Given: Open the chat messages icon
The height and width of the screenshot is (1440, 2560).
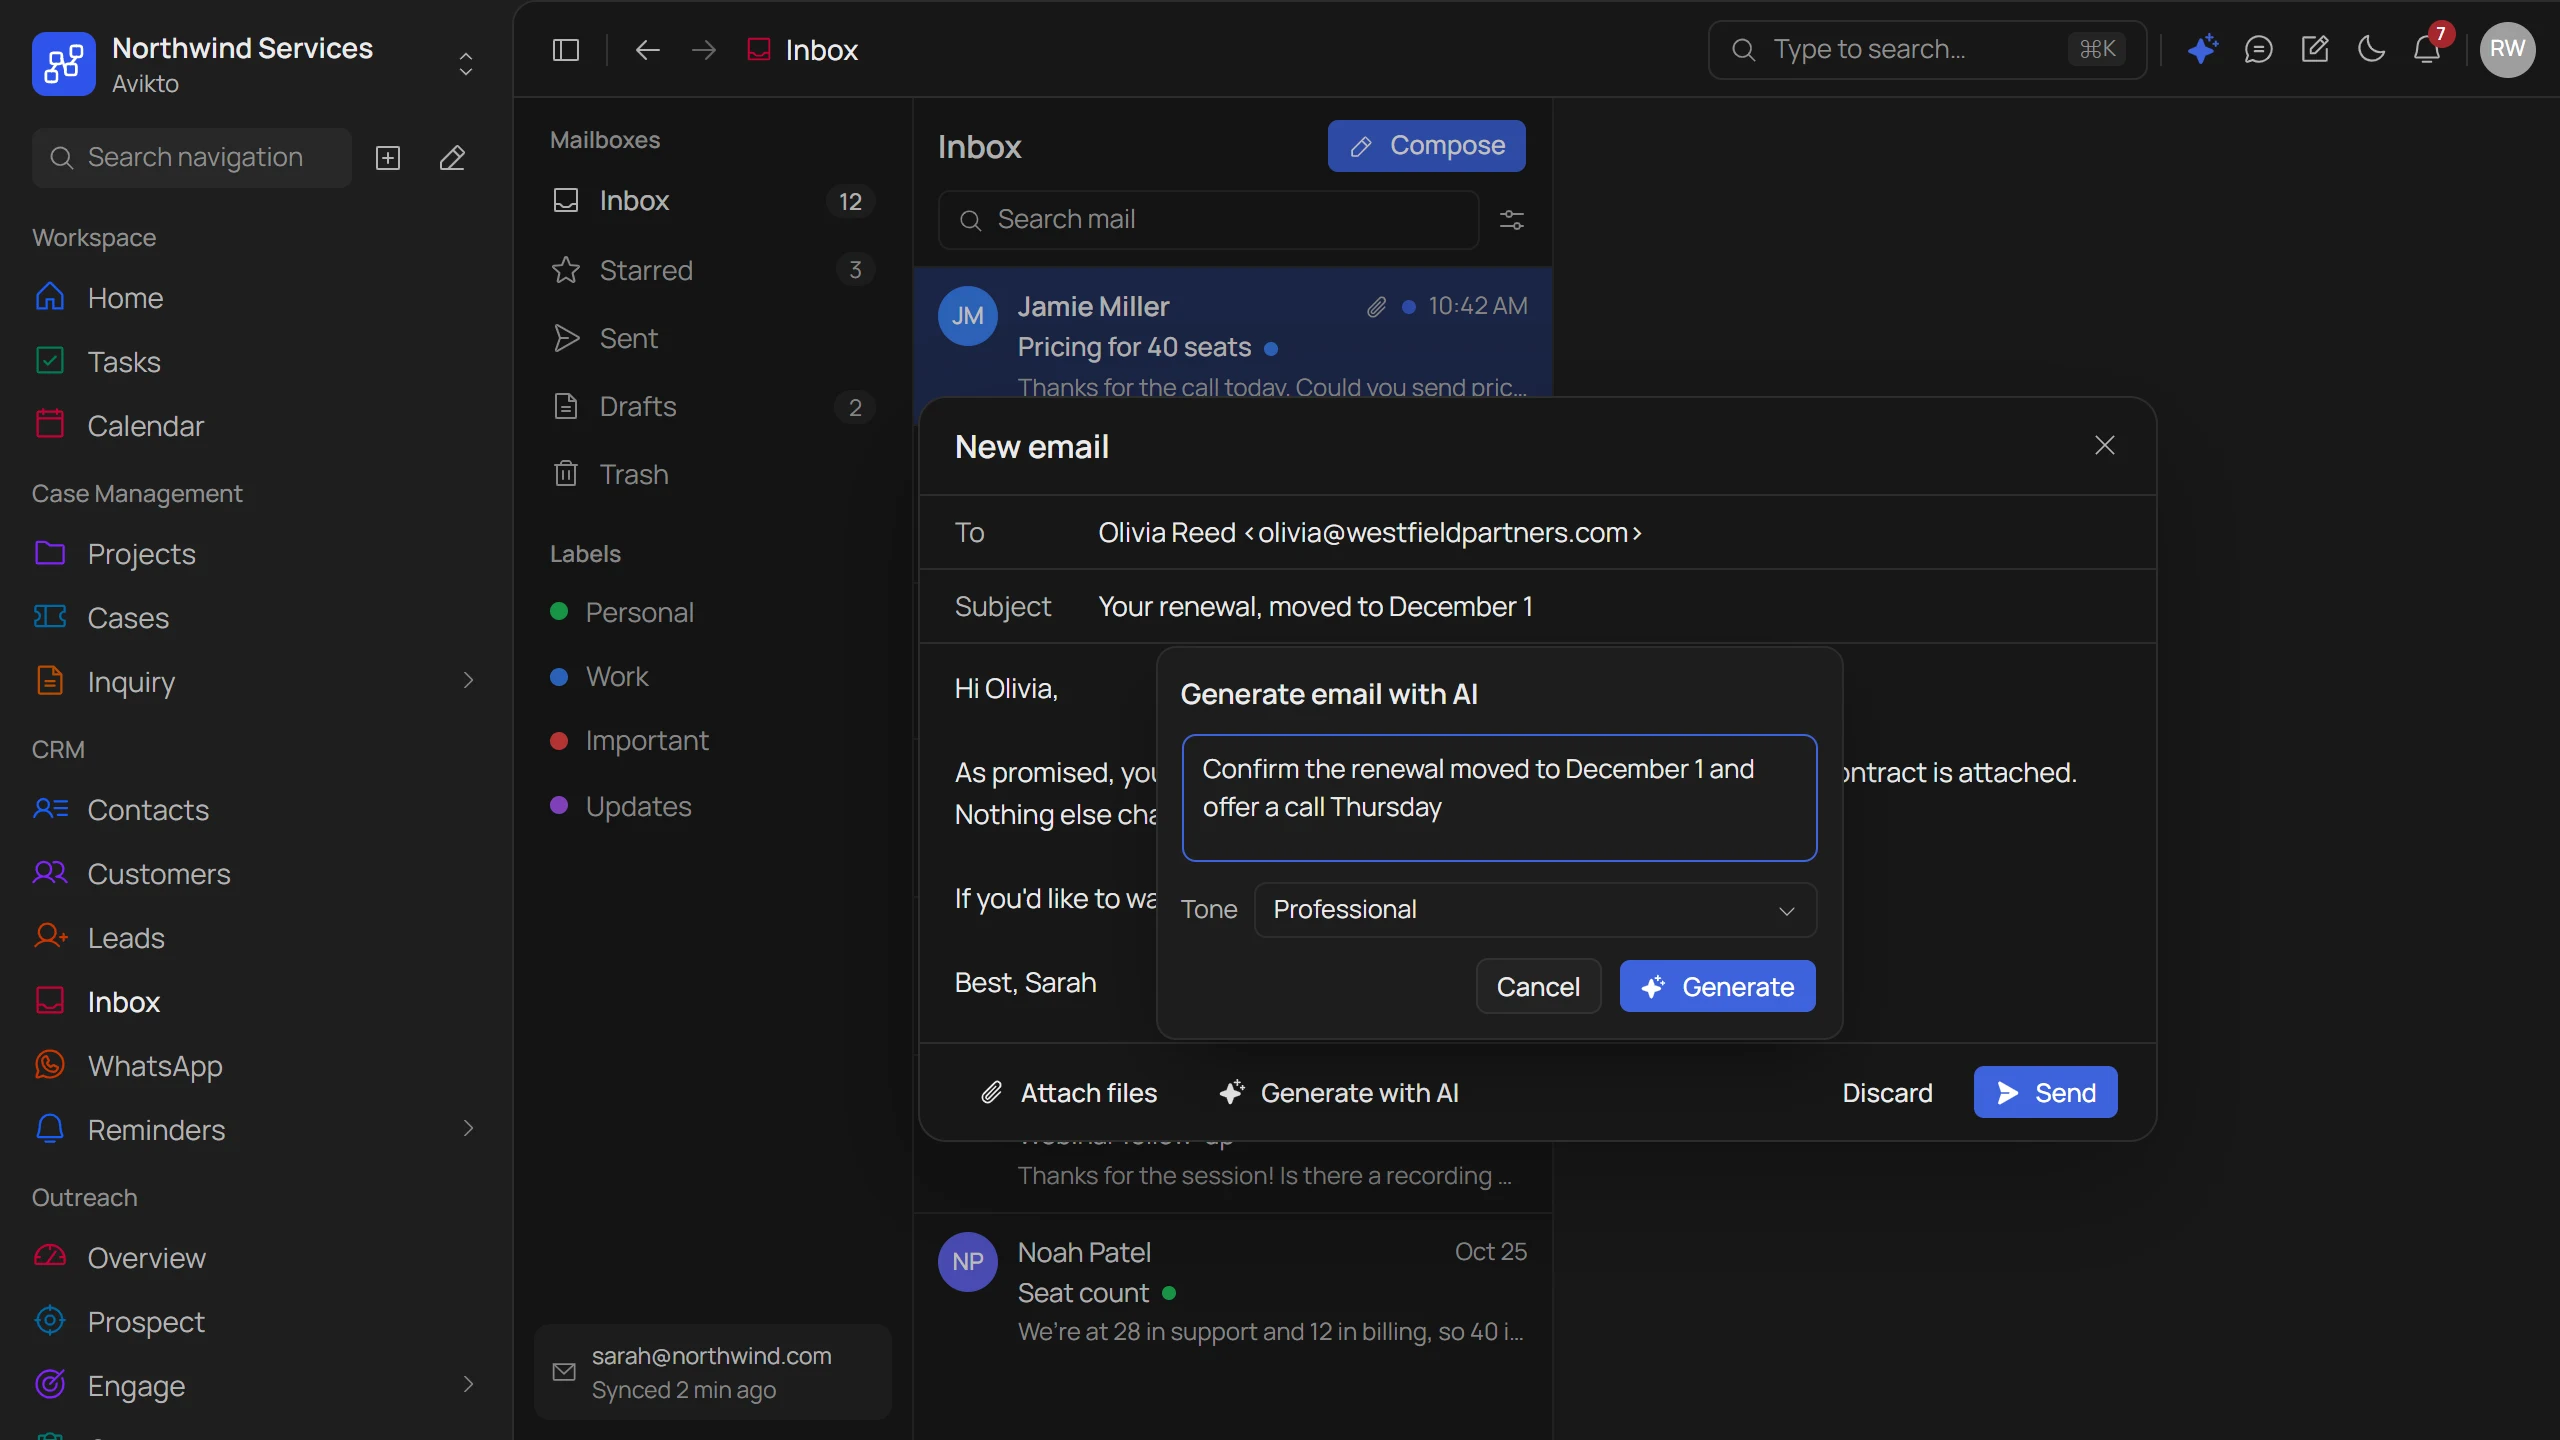Looking at the screenshot, I should pyautogui.click(x=2259, y=49).
